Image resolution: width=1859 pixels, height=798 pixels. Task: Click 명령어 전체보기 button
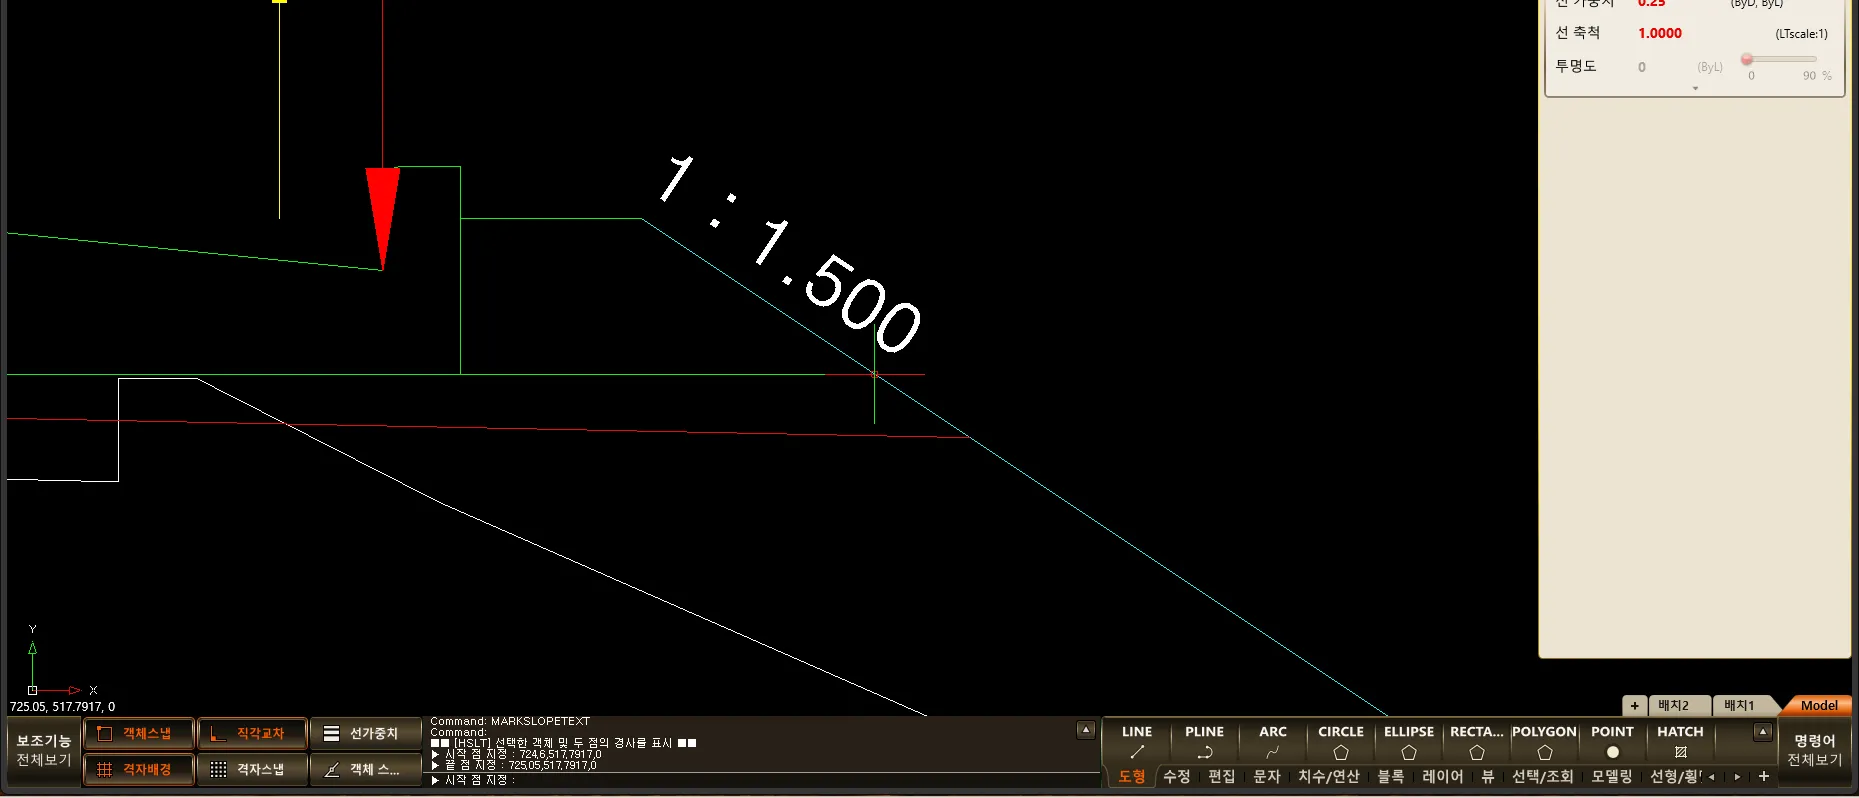click(x=1814, y=750)
